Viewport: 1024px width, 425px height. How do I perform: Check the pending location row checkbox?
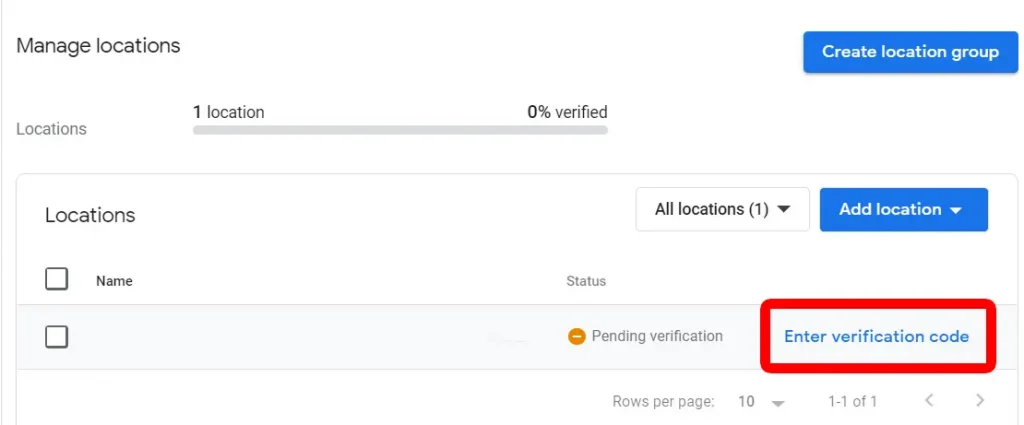pos(57,337)
